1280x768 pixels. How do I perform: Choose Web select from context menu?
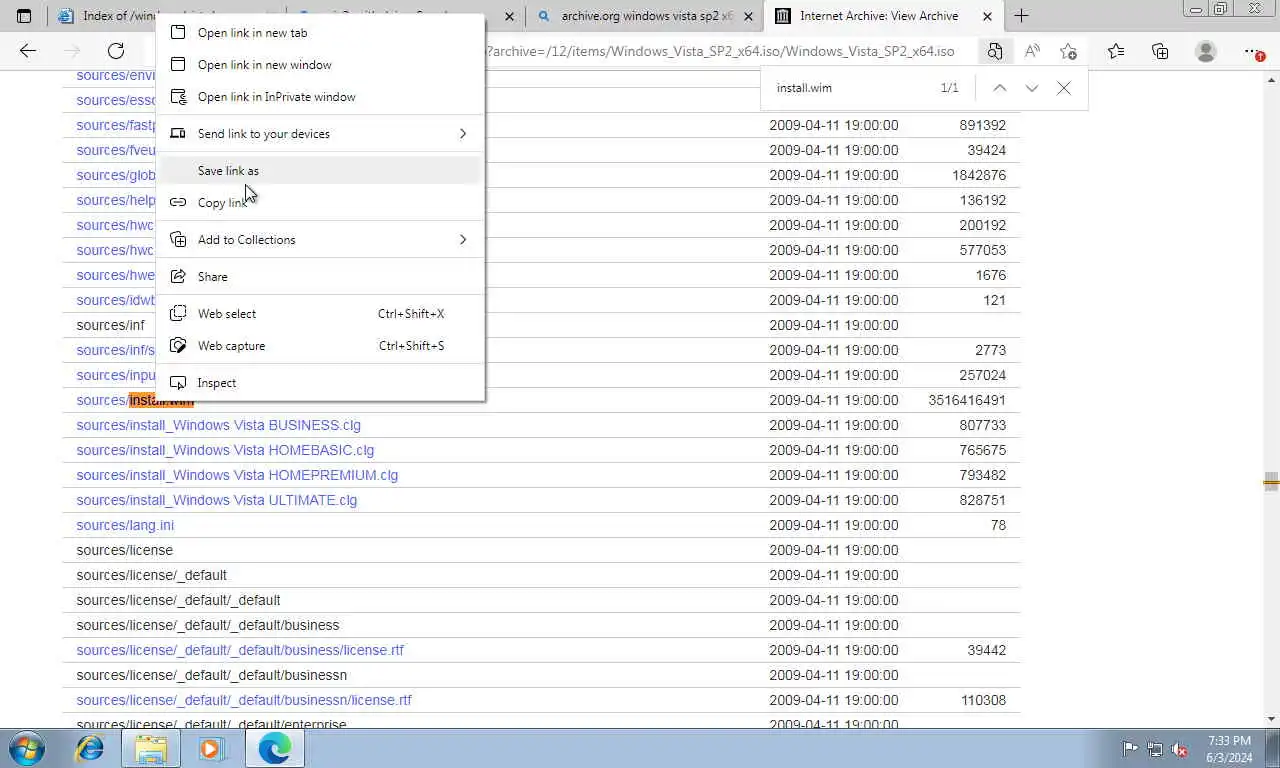pos(320,314)
